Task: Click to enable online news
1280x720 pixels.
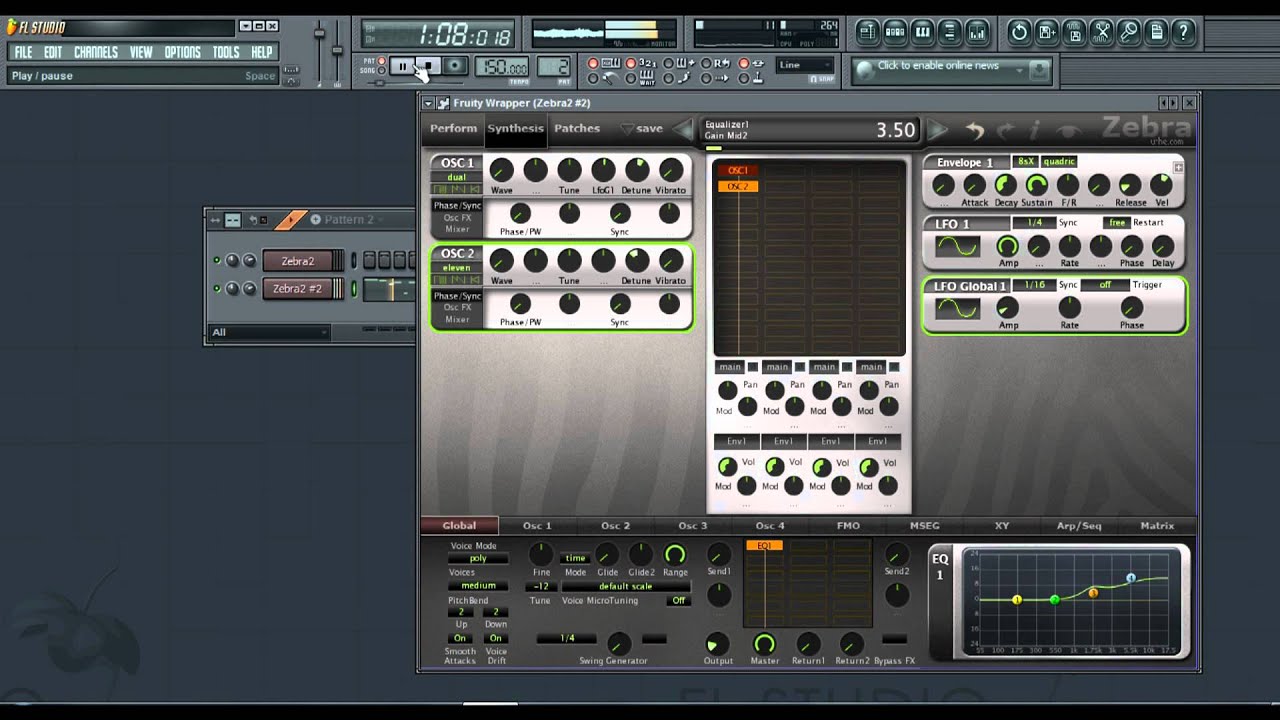Action: pyautogui.click(x=938, y=66)
